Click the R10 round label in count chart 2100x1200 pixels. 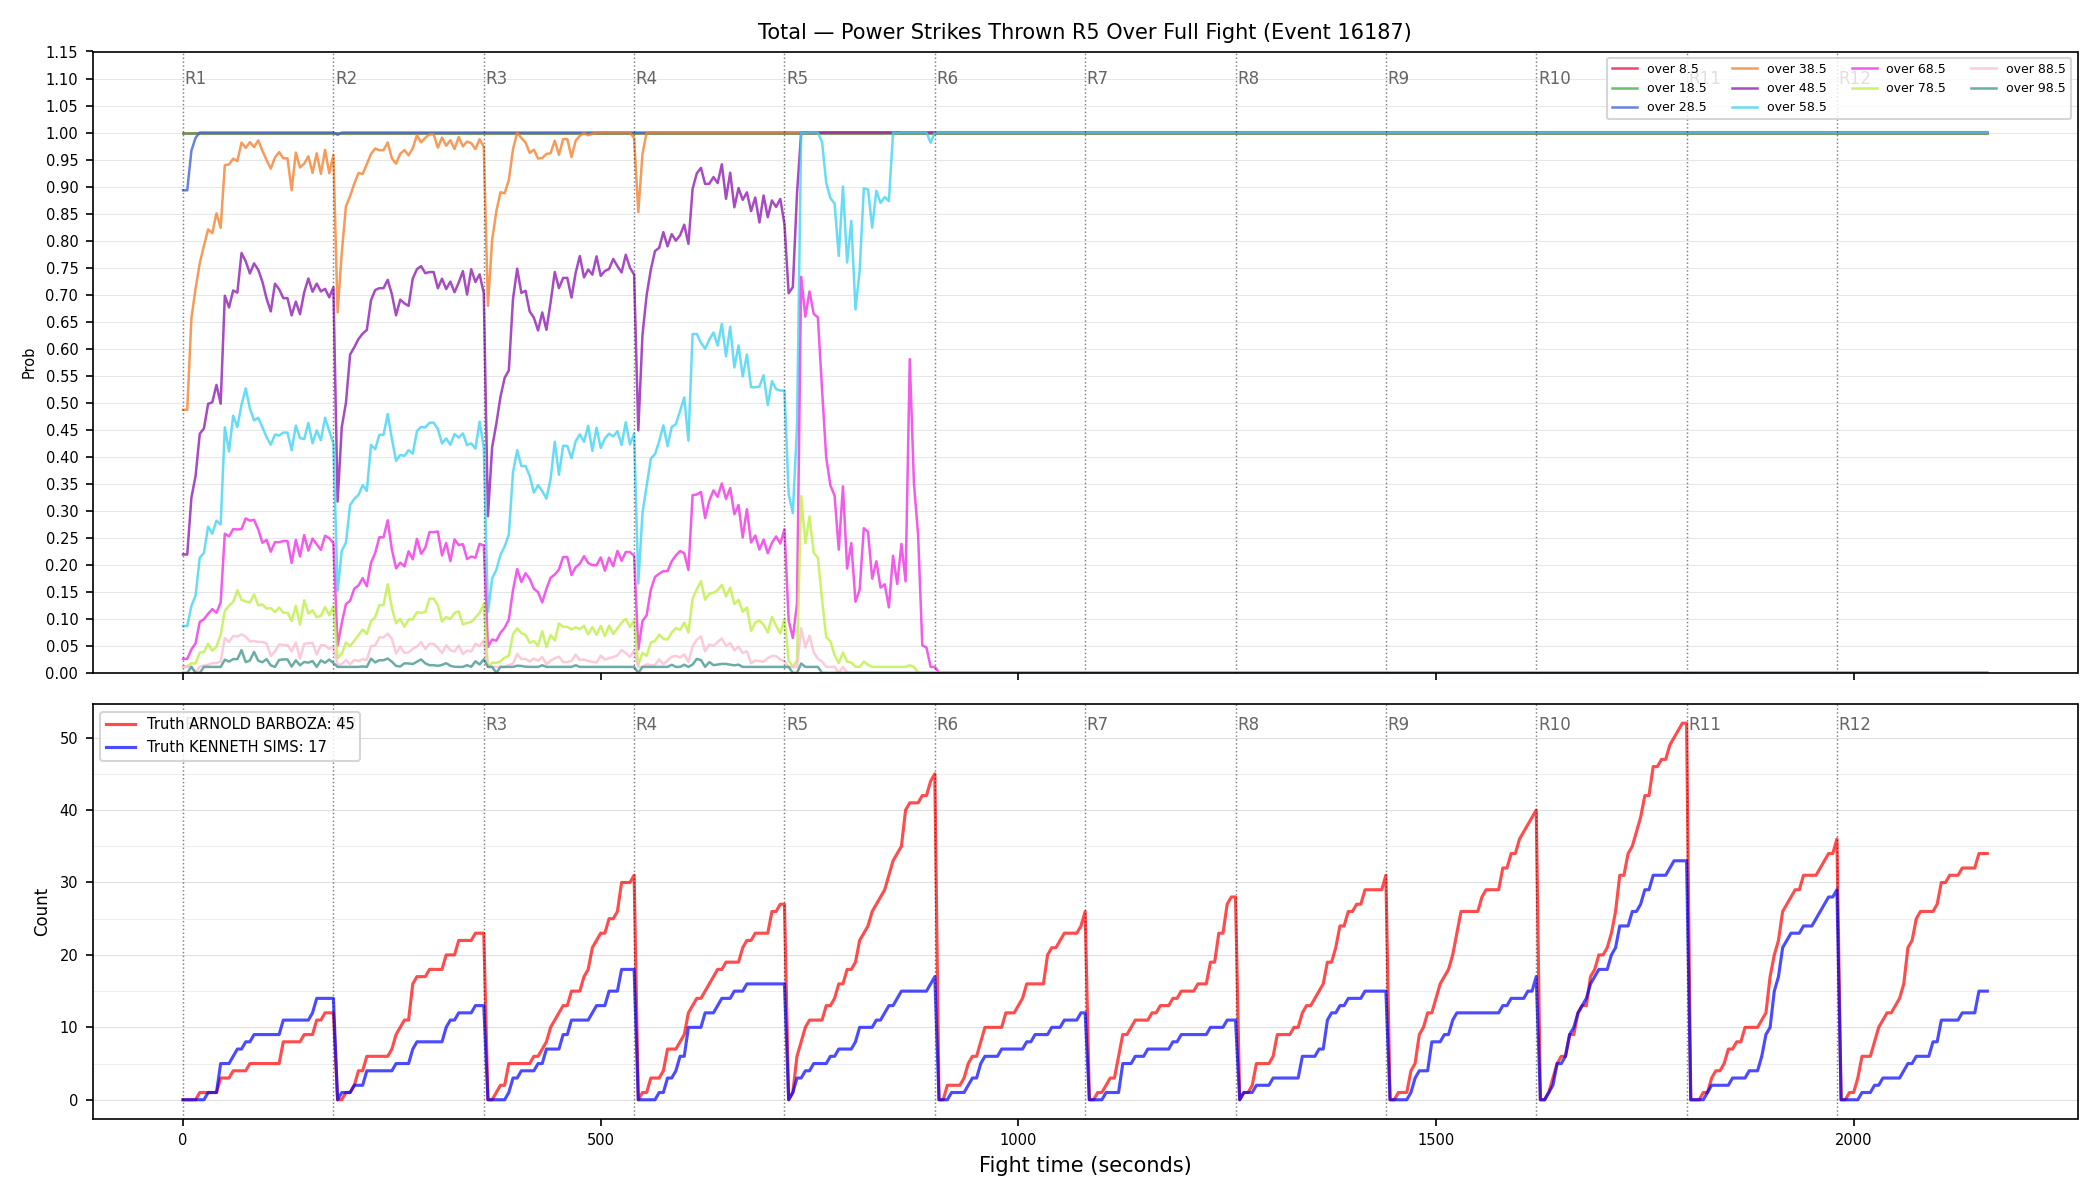point(1554,724)
